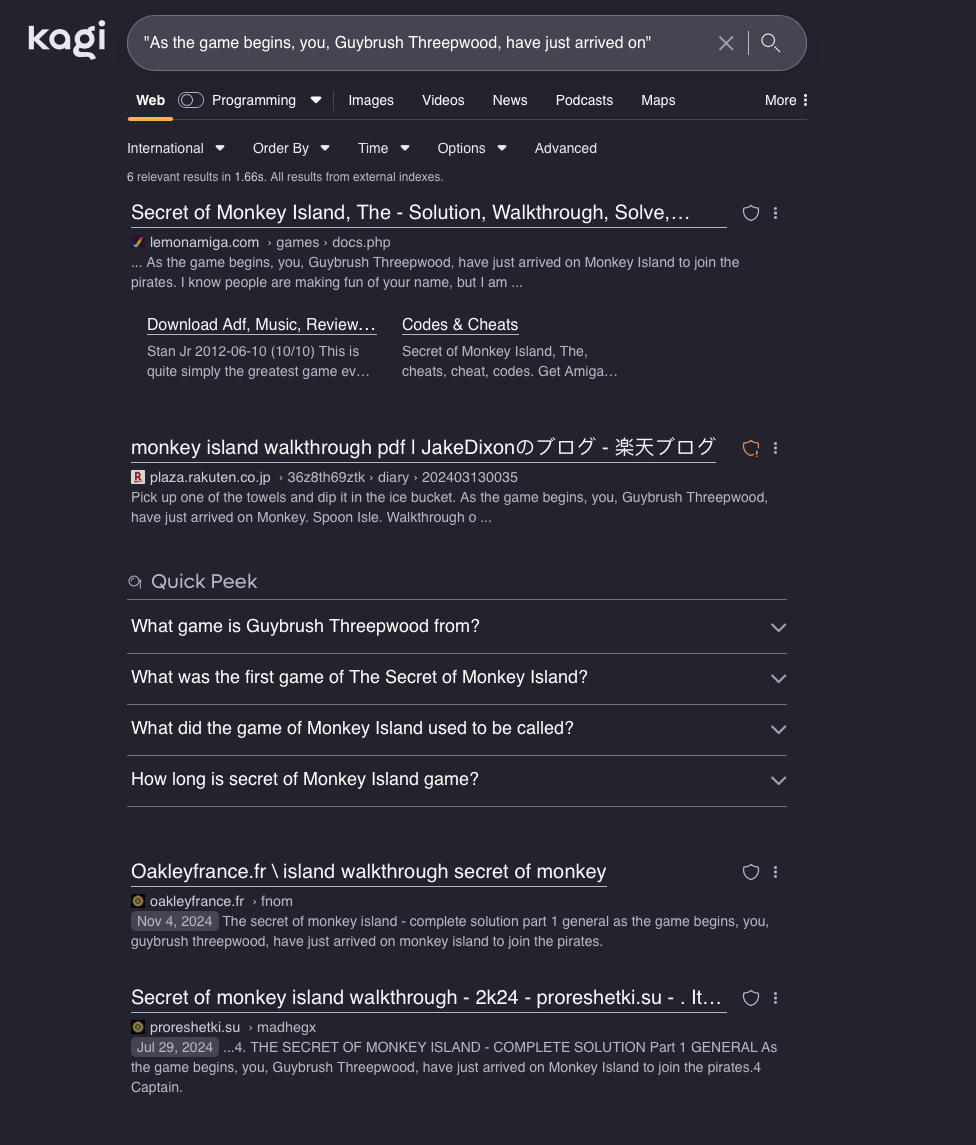Open three-dot menu for lemonamiga result

point(776,213)
